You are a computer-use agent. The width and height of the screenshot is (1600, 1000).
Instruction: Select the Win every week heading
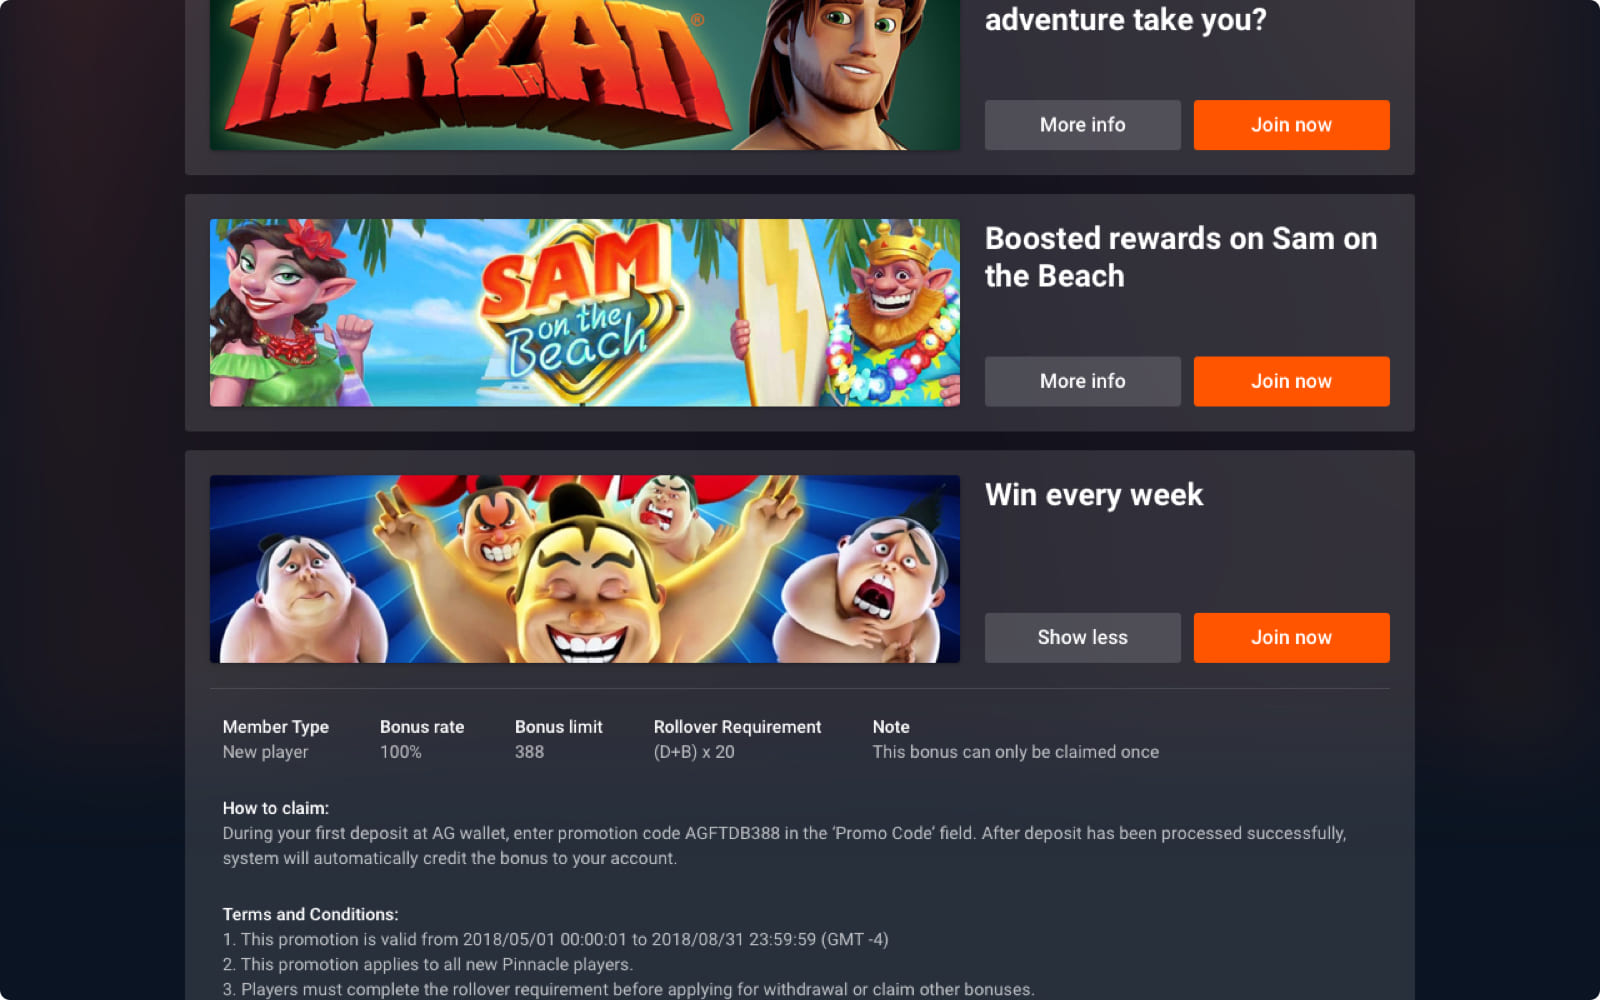1094,495
